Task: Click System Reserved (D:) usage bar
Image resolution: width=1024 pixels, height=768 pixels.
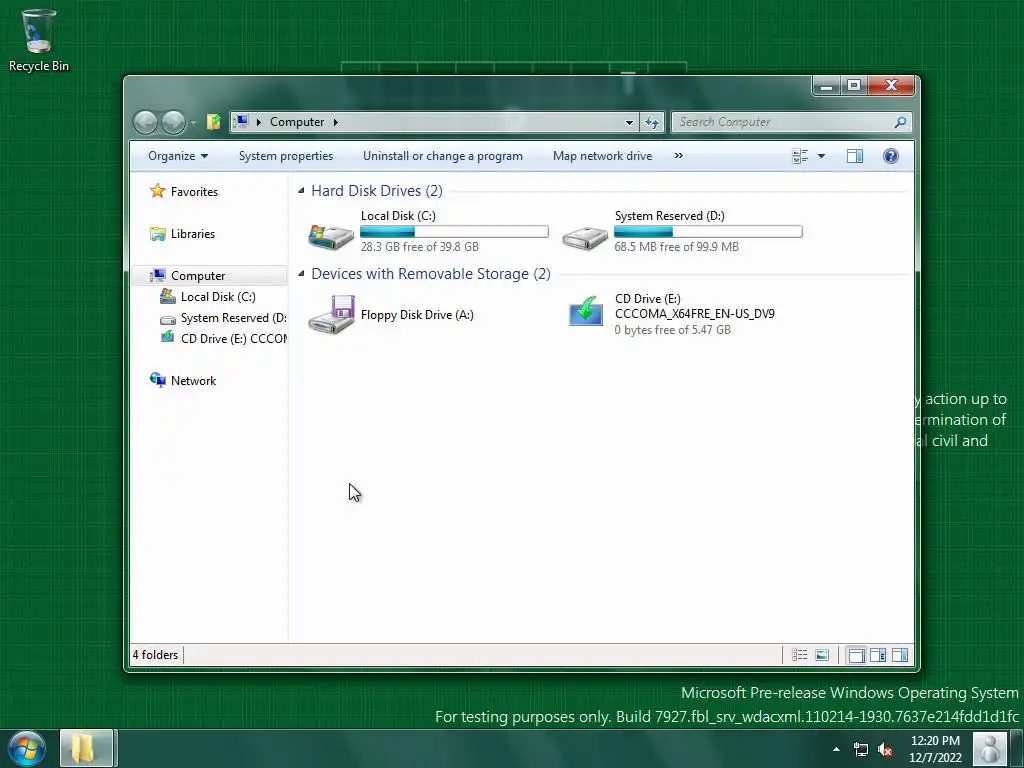Action: (708, 231)
